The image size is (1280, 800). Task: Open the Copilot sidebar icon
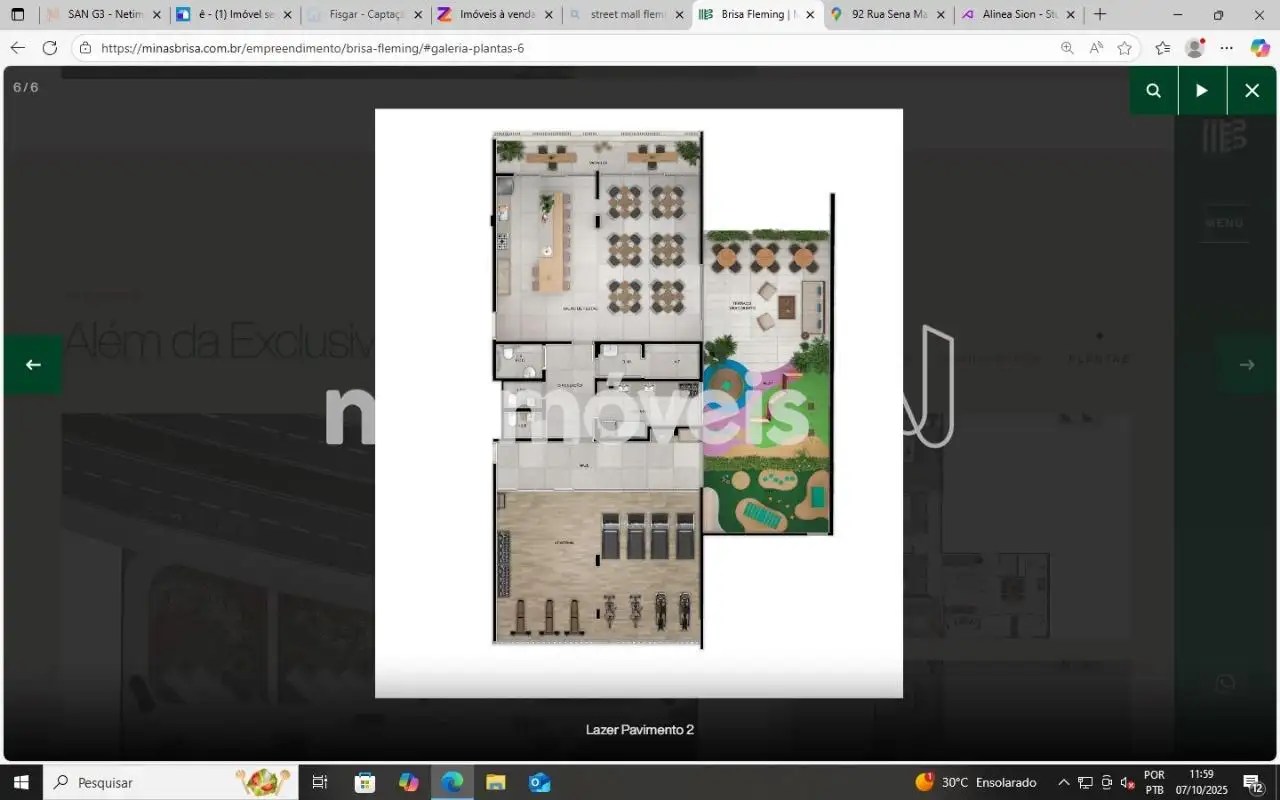click(x=1260, y=48)
